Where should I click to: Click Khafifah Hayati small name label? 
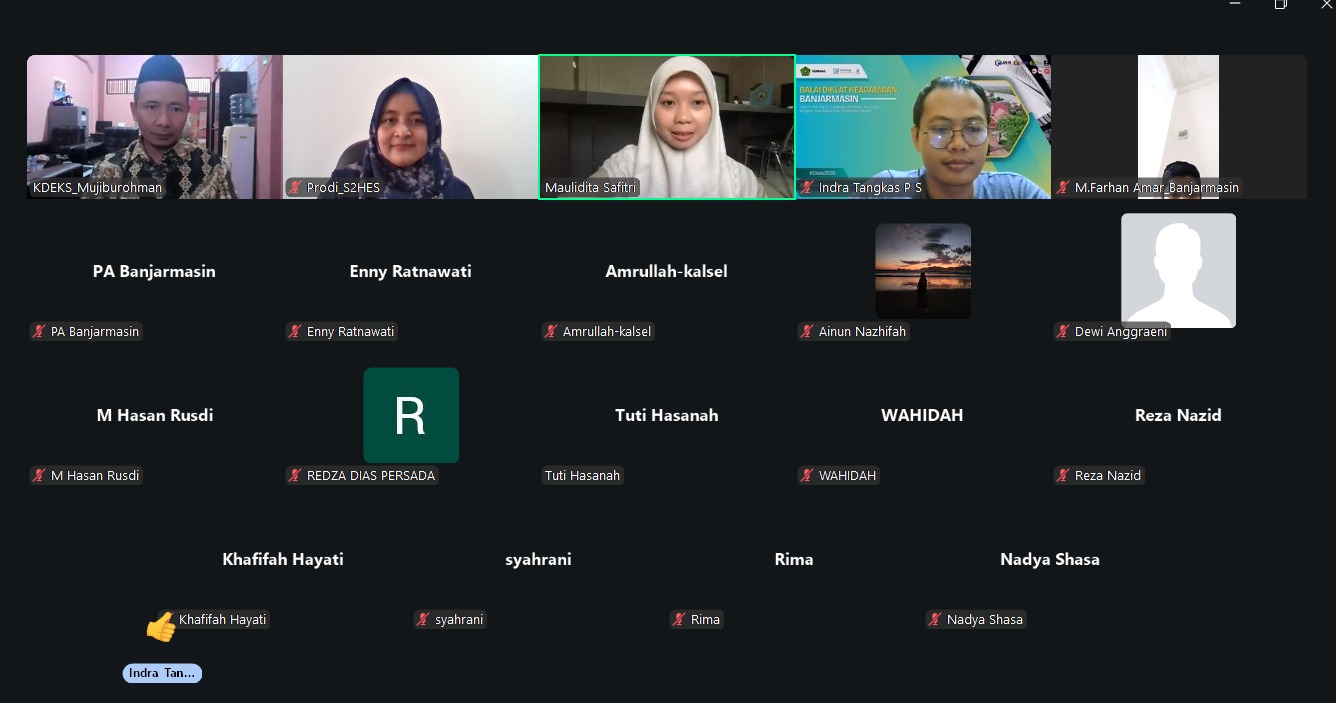223,620
